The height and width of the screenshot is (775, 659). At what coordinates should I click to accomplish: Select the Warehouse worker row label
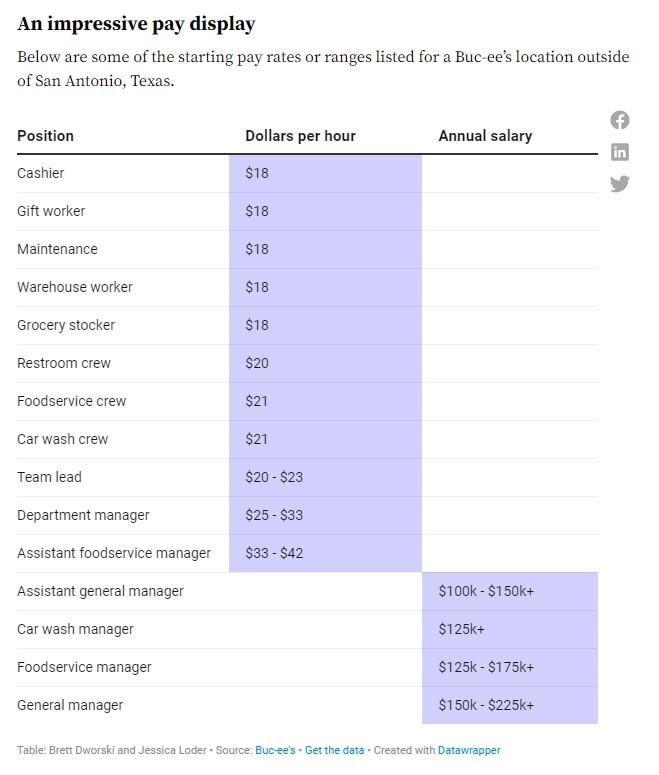75,287
